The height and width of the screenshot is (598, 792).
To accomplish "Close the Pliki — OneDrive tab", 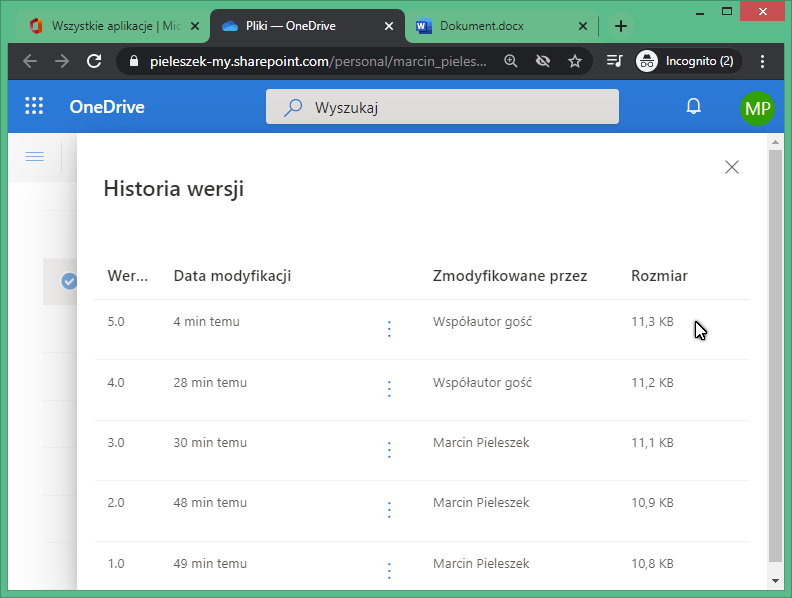I will tap(389, 26).
